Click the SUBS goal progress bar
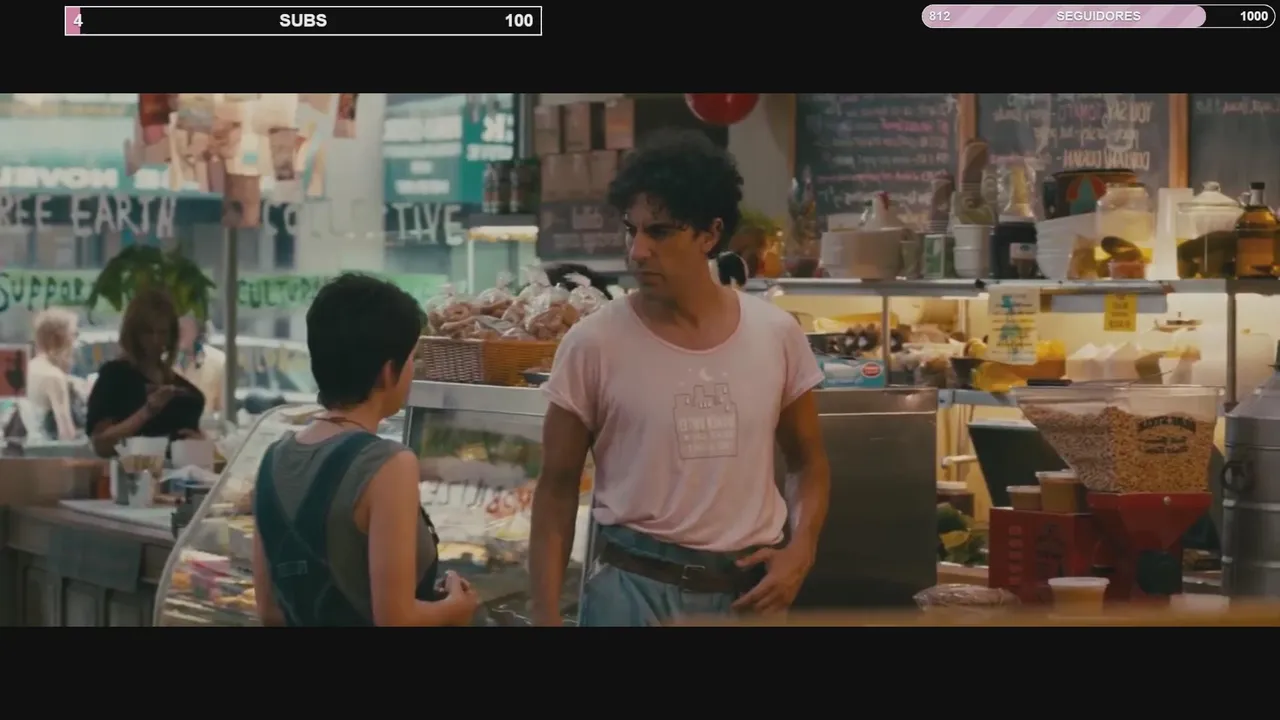1280x720 pixels. [x=303, y=21]
